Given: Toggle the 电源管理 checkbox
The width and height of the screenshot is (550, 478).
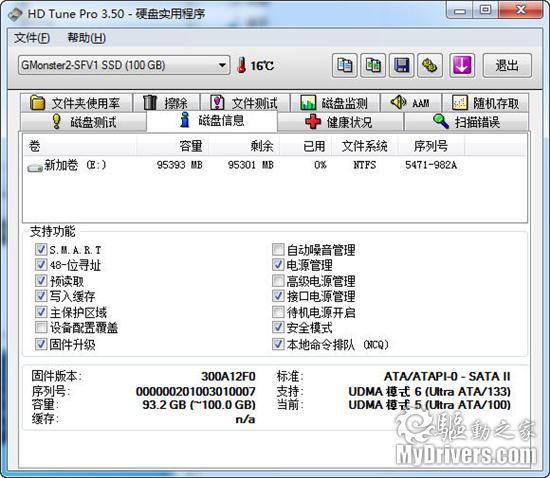Looking at the screenshot, I should pos(278,265).
